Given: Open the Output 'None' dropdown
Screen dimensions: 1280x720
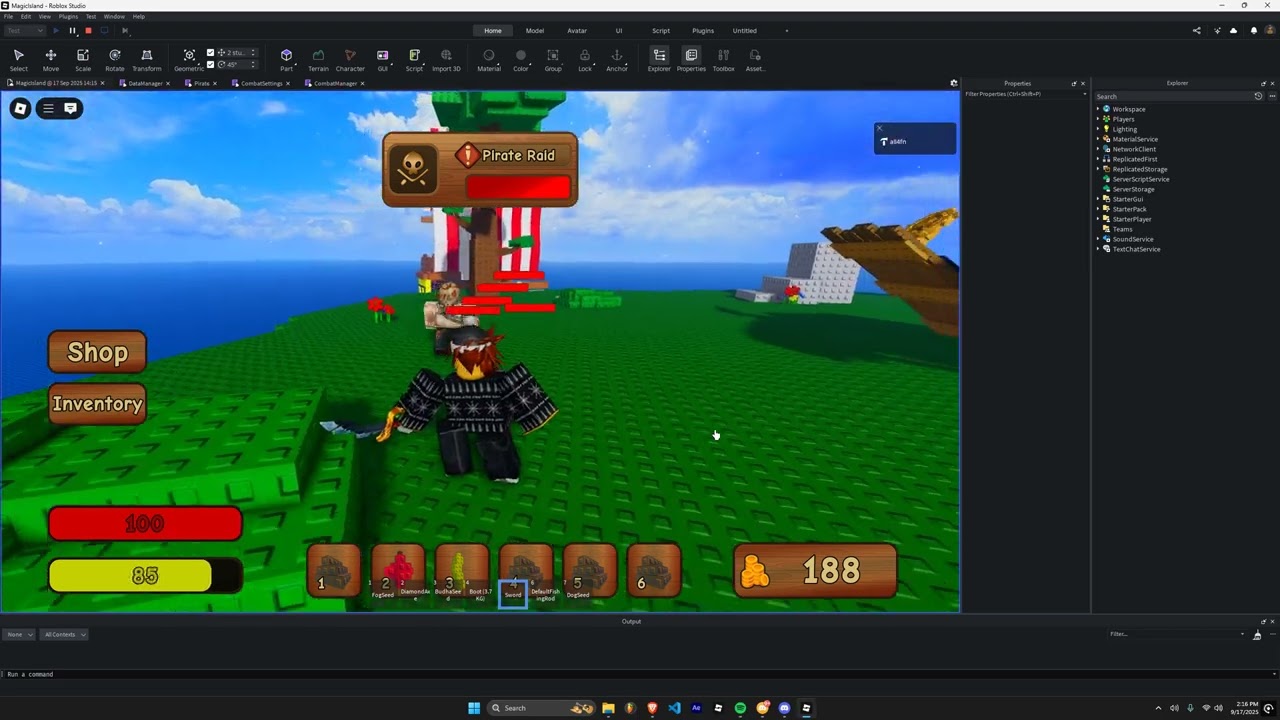Looking at the screenshot, I should (x=19, y=634).
